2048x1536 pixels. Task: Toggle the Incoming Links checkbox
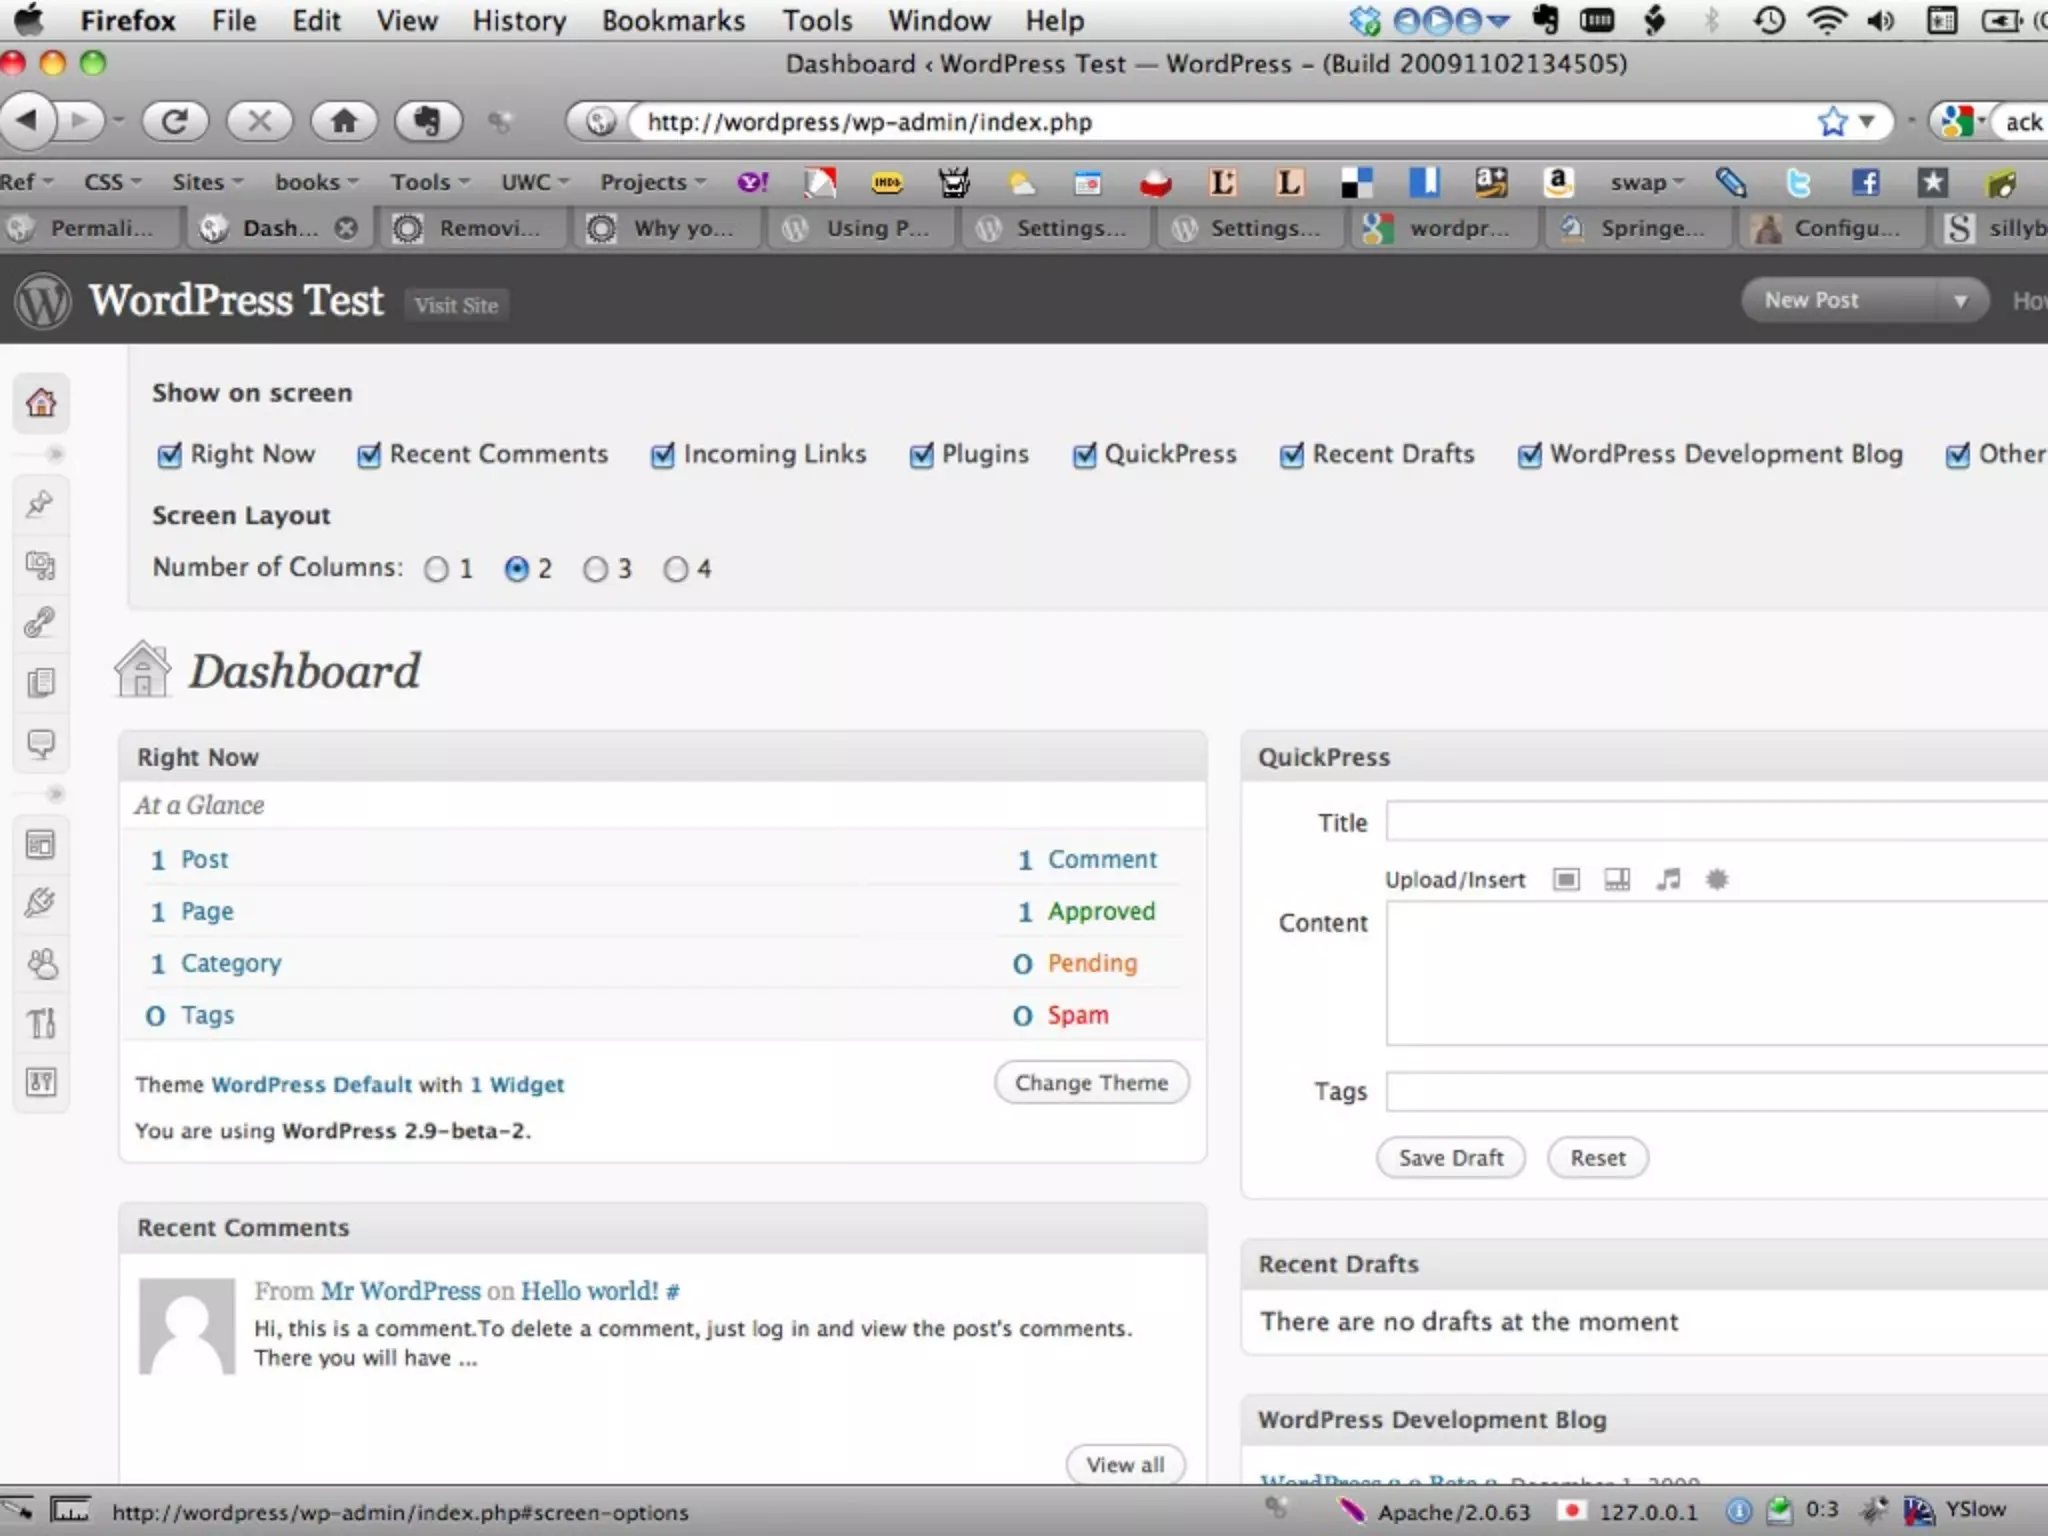point(662,455)
